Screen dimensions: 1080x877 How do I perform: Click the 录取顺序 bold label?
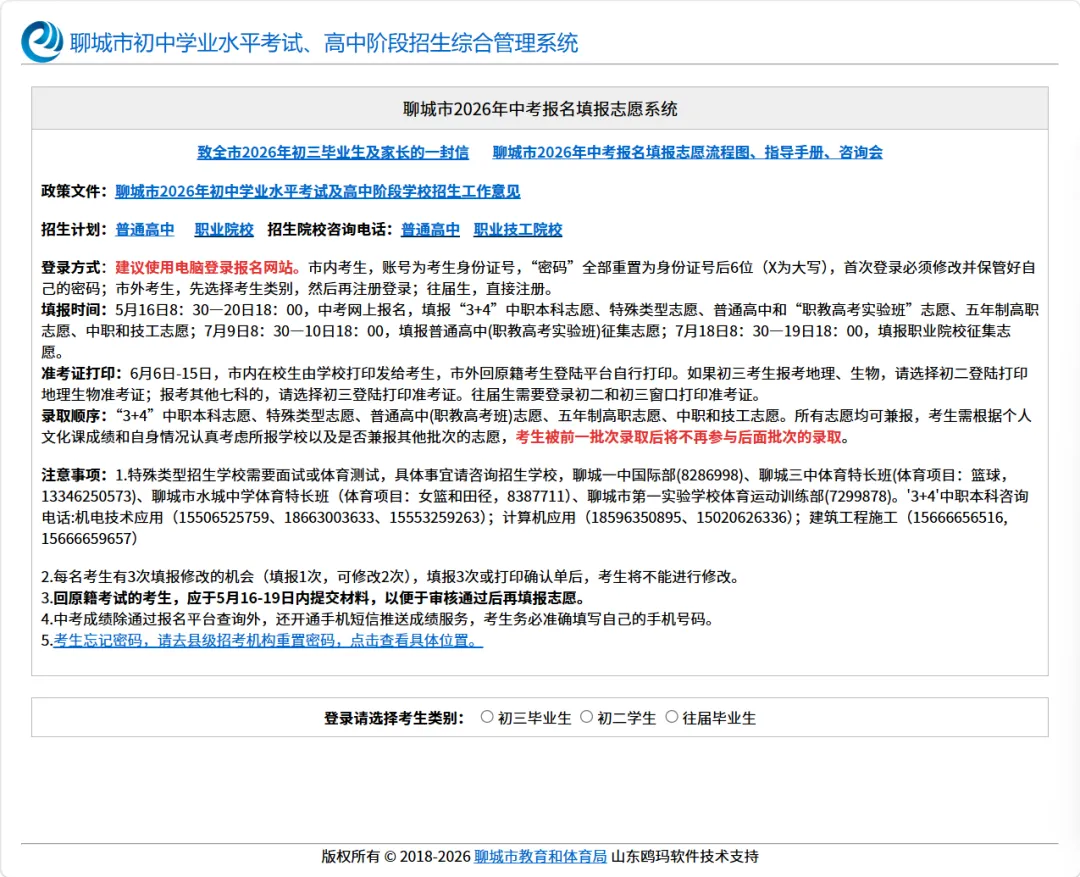[74, 415]
